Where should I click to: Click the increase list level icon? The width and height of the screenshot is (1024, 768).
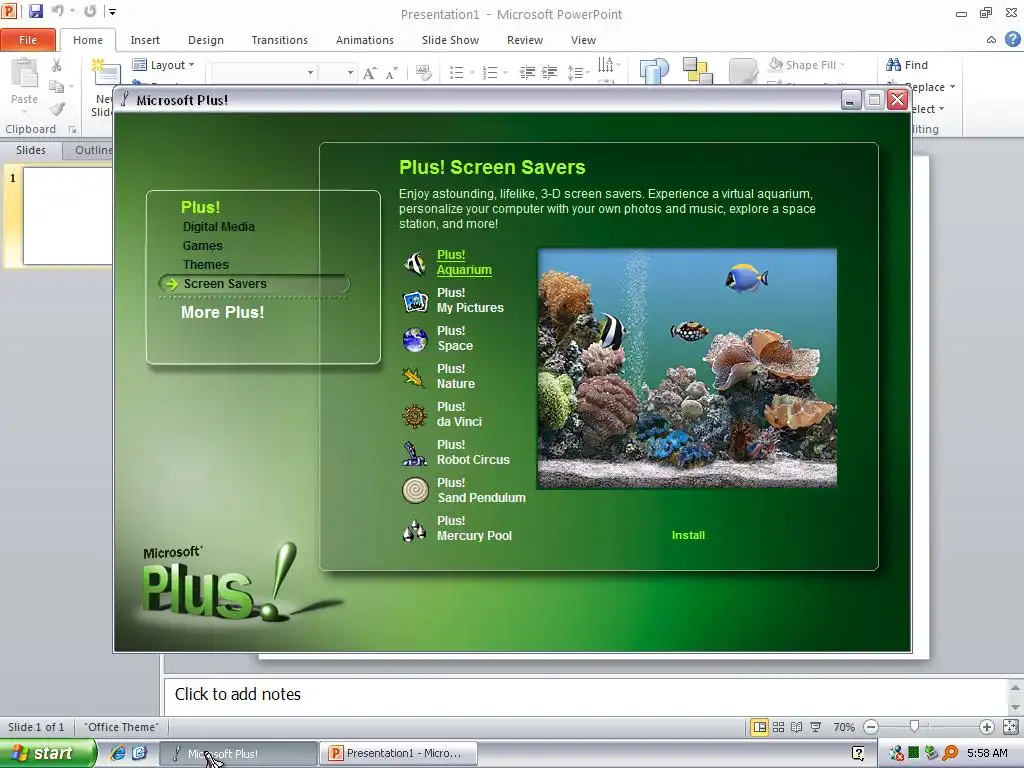550,72
